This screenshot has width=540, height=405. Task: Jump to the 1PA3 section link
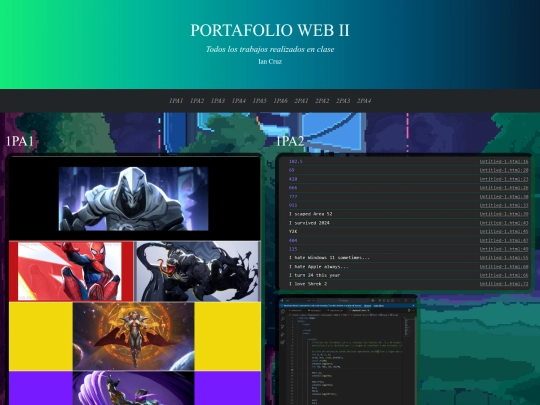[218, 101]
